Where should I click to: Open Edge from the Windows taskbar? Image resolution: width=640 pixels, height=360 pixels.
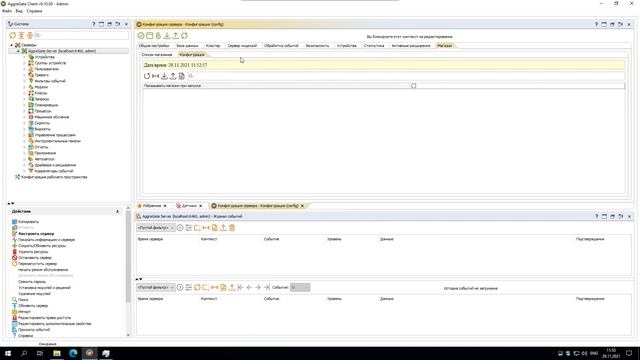coord(73,353)
